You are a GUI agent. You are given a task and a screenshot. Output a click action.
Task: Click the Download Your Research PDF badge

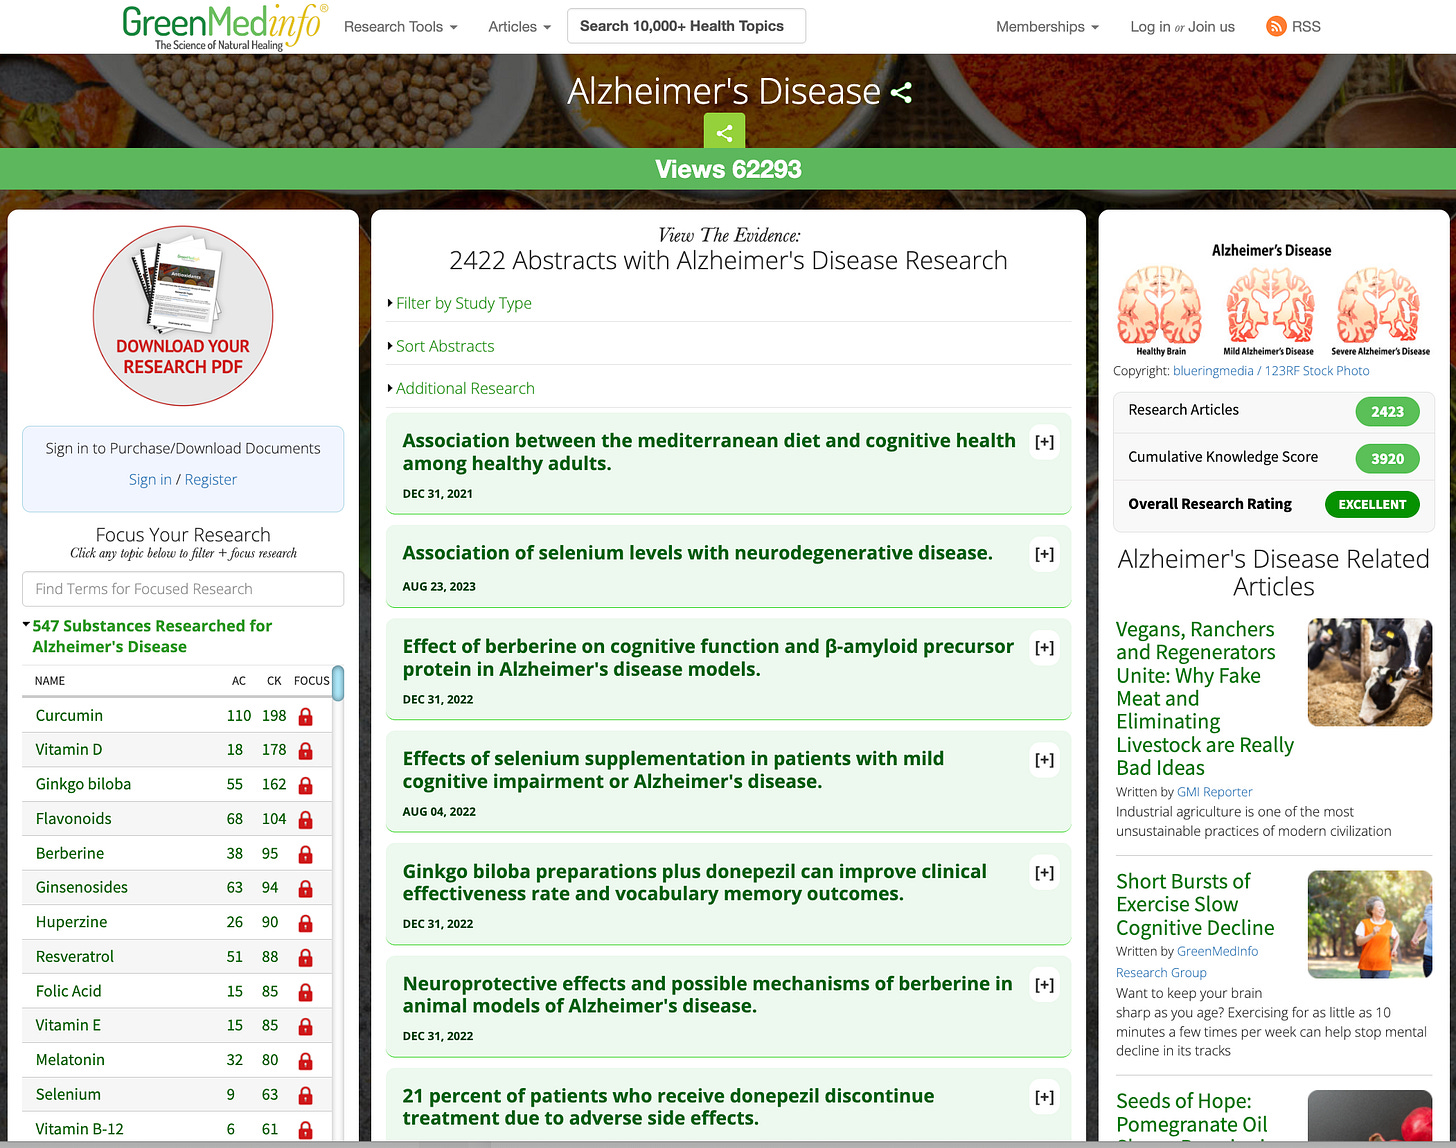183,315
